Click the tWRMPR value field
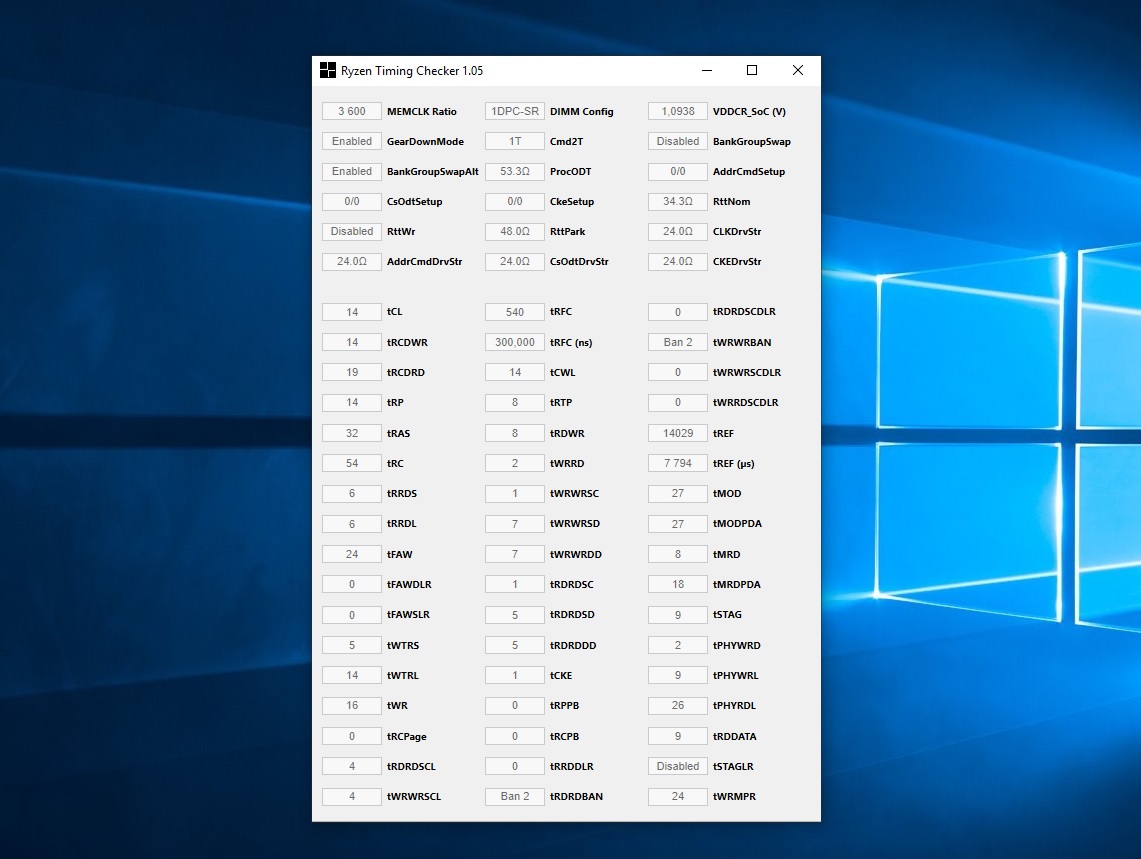Screen dimensions: 1141x859 (678, 796)
